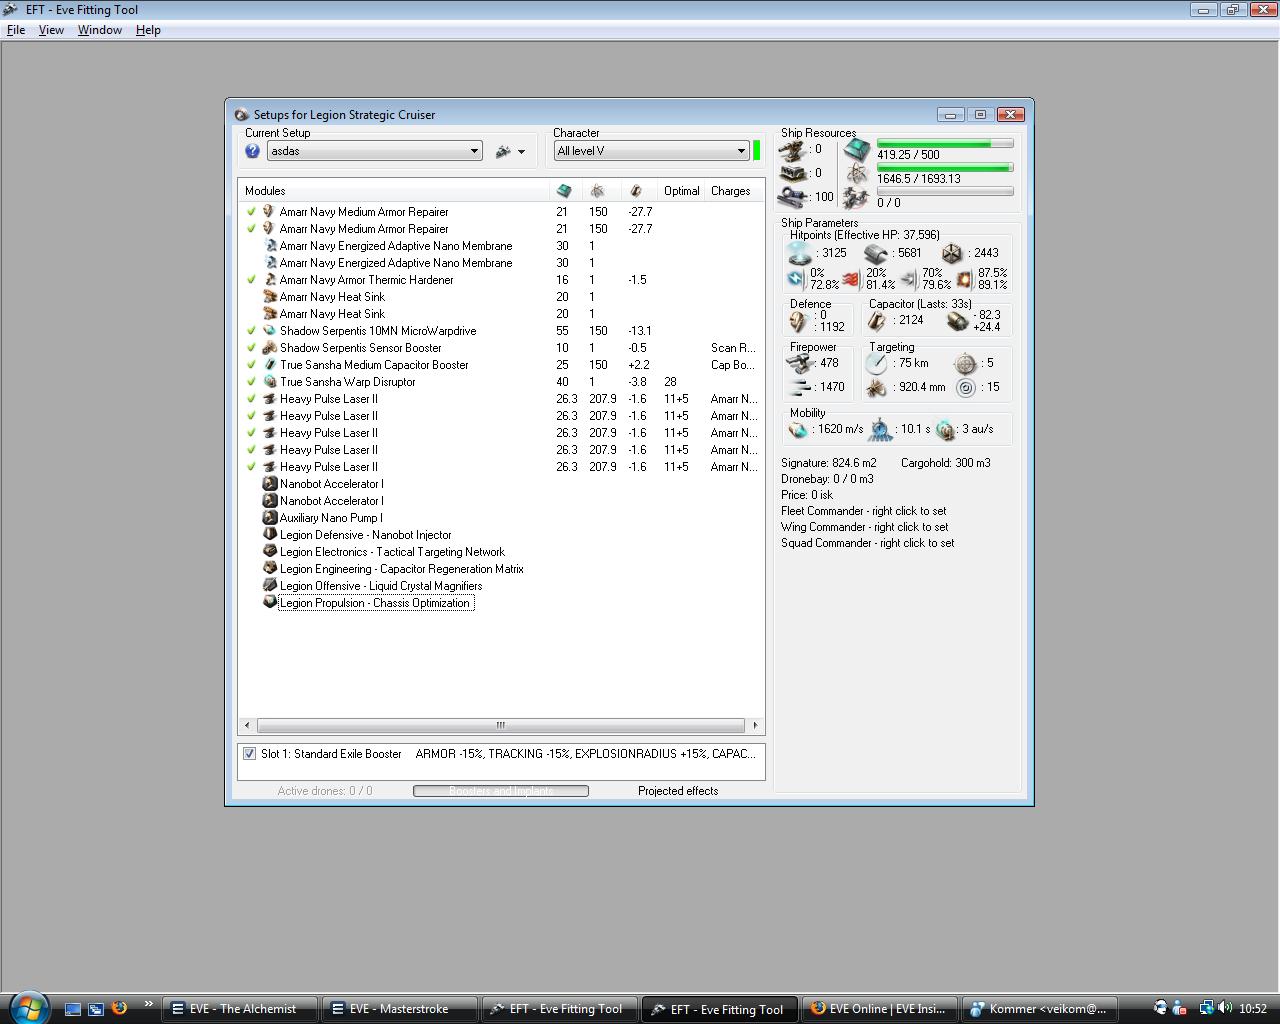The height and width of the screenshot is (1024, 1280).
Task: Uncheck the Standard Exile Booster checkbox
Action: point(249,754)
